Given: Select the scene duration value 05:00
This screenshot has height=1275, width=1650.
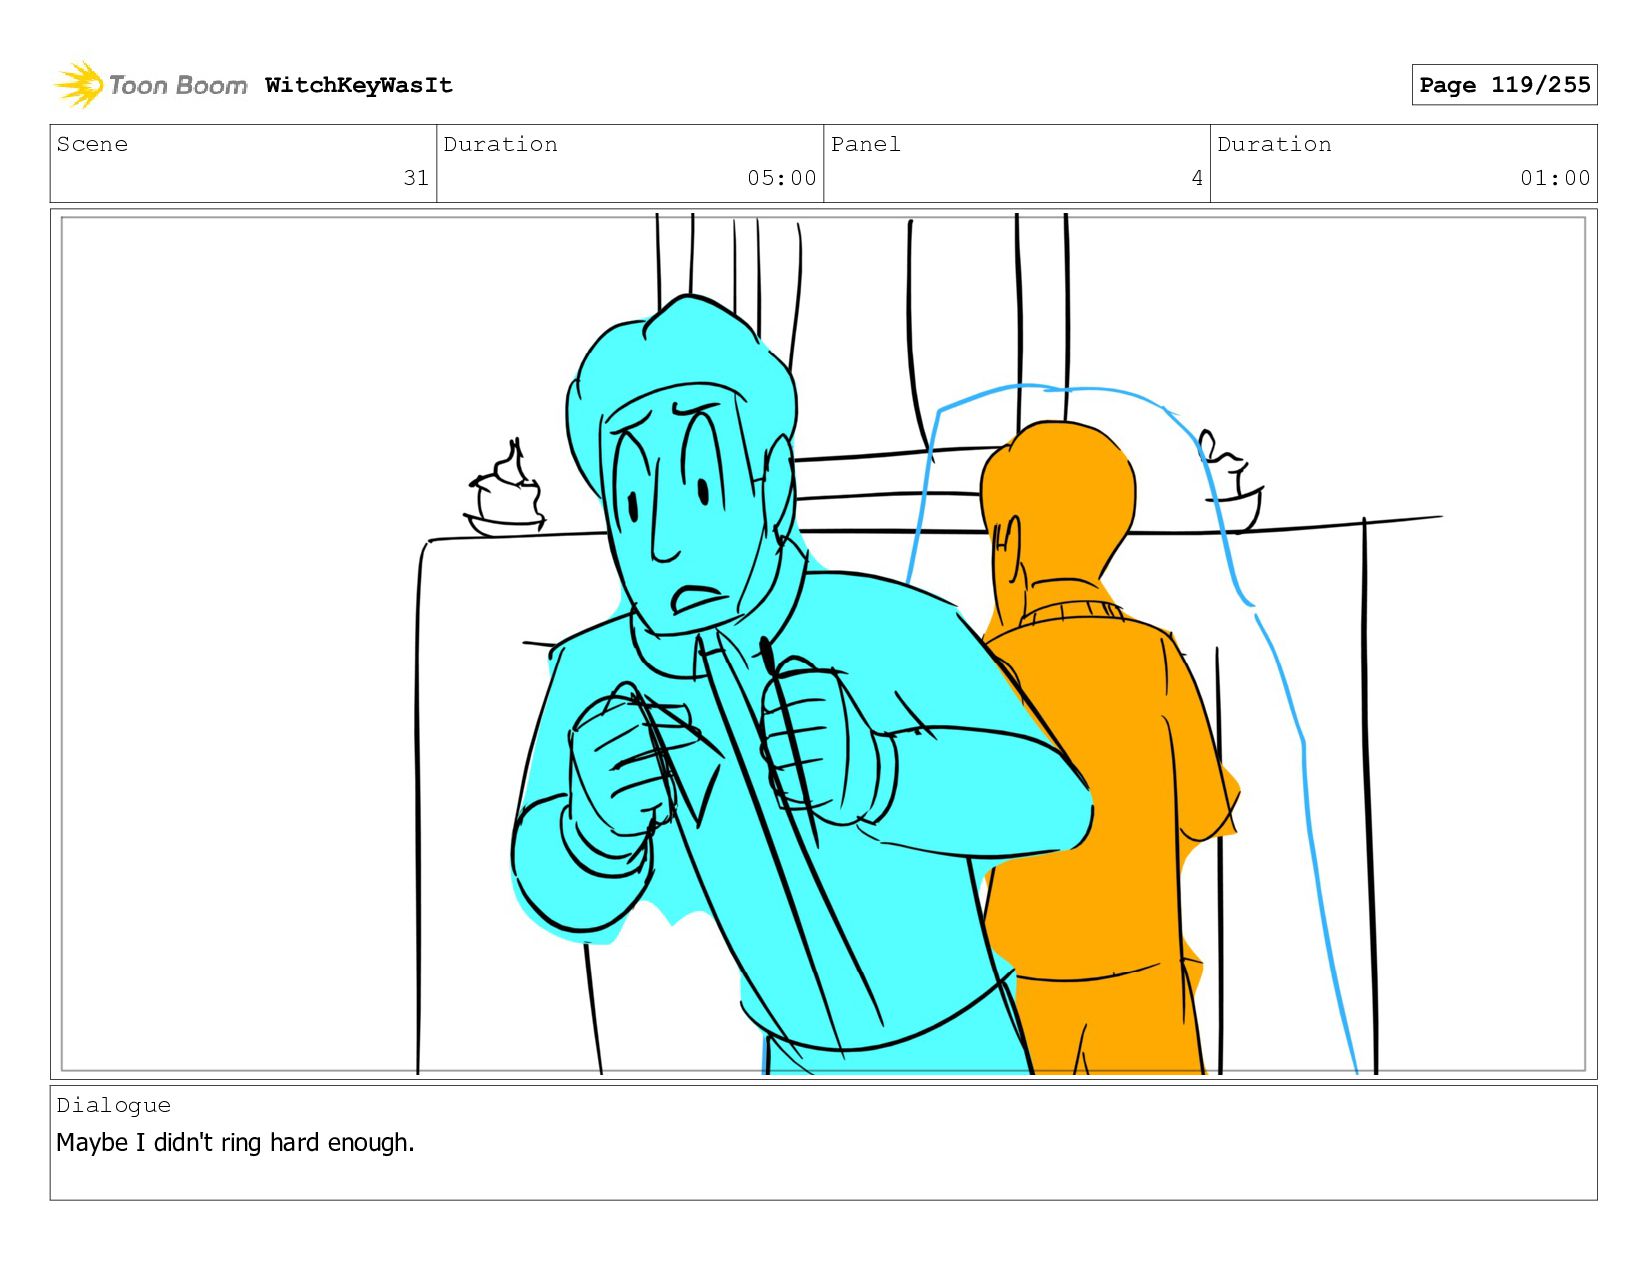Looking at the screenshot, I should (x=782, y=178).
